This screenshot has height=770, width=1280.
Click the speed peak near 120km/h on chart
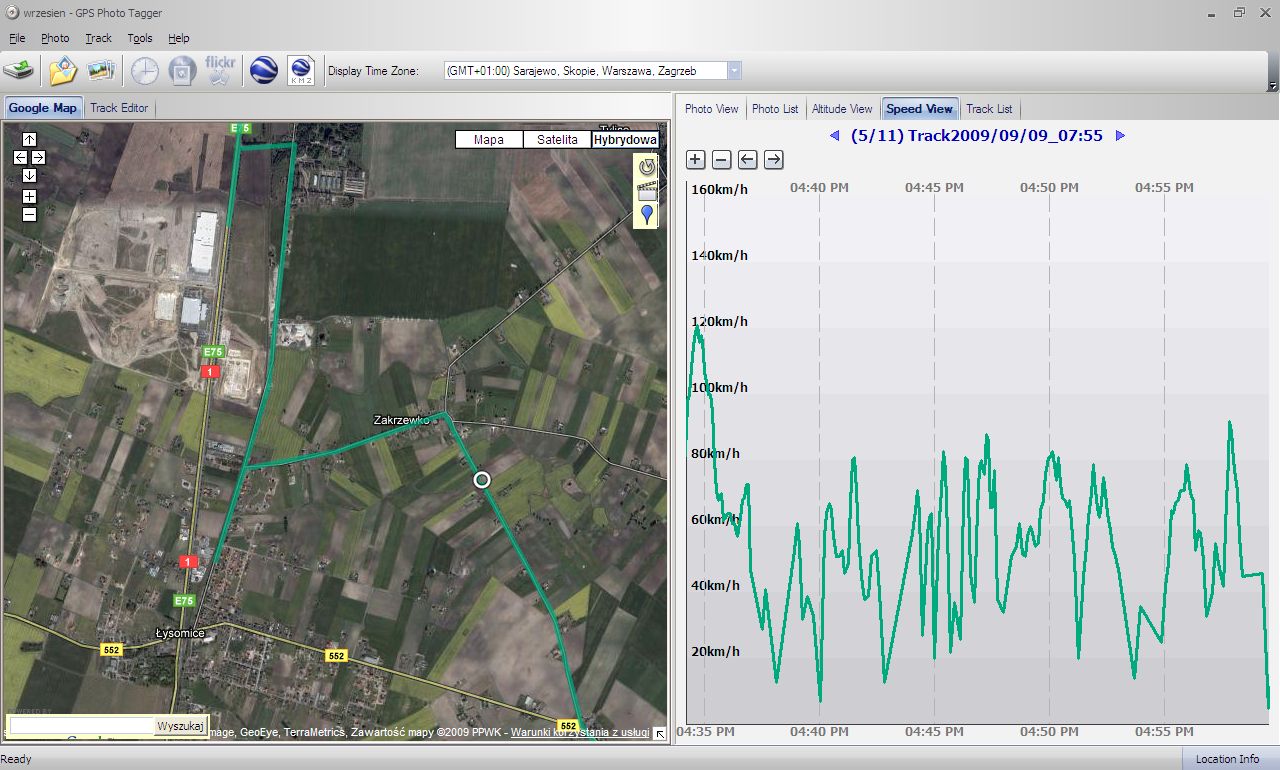697,328
